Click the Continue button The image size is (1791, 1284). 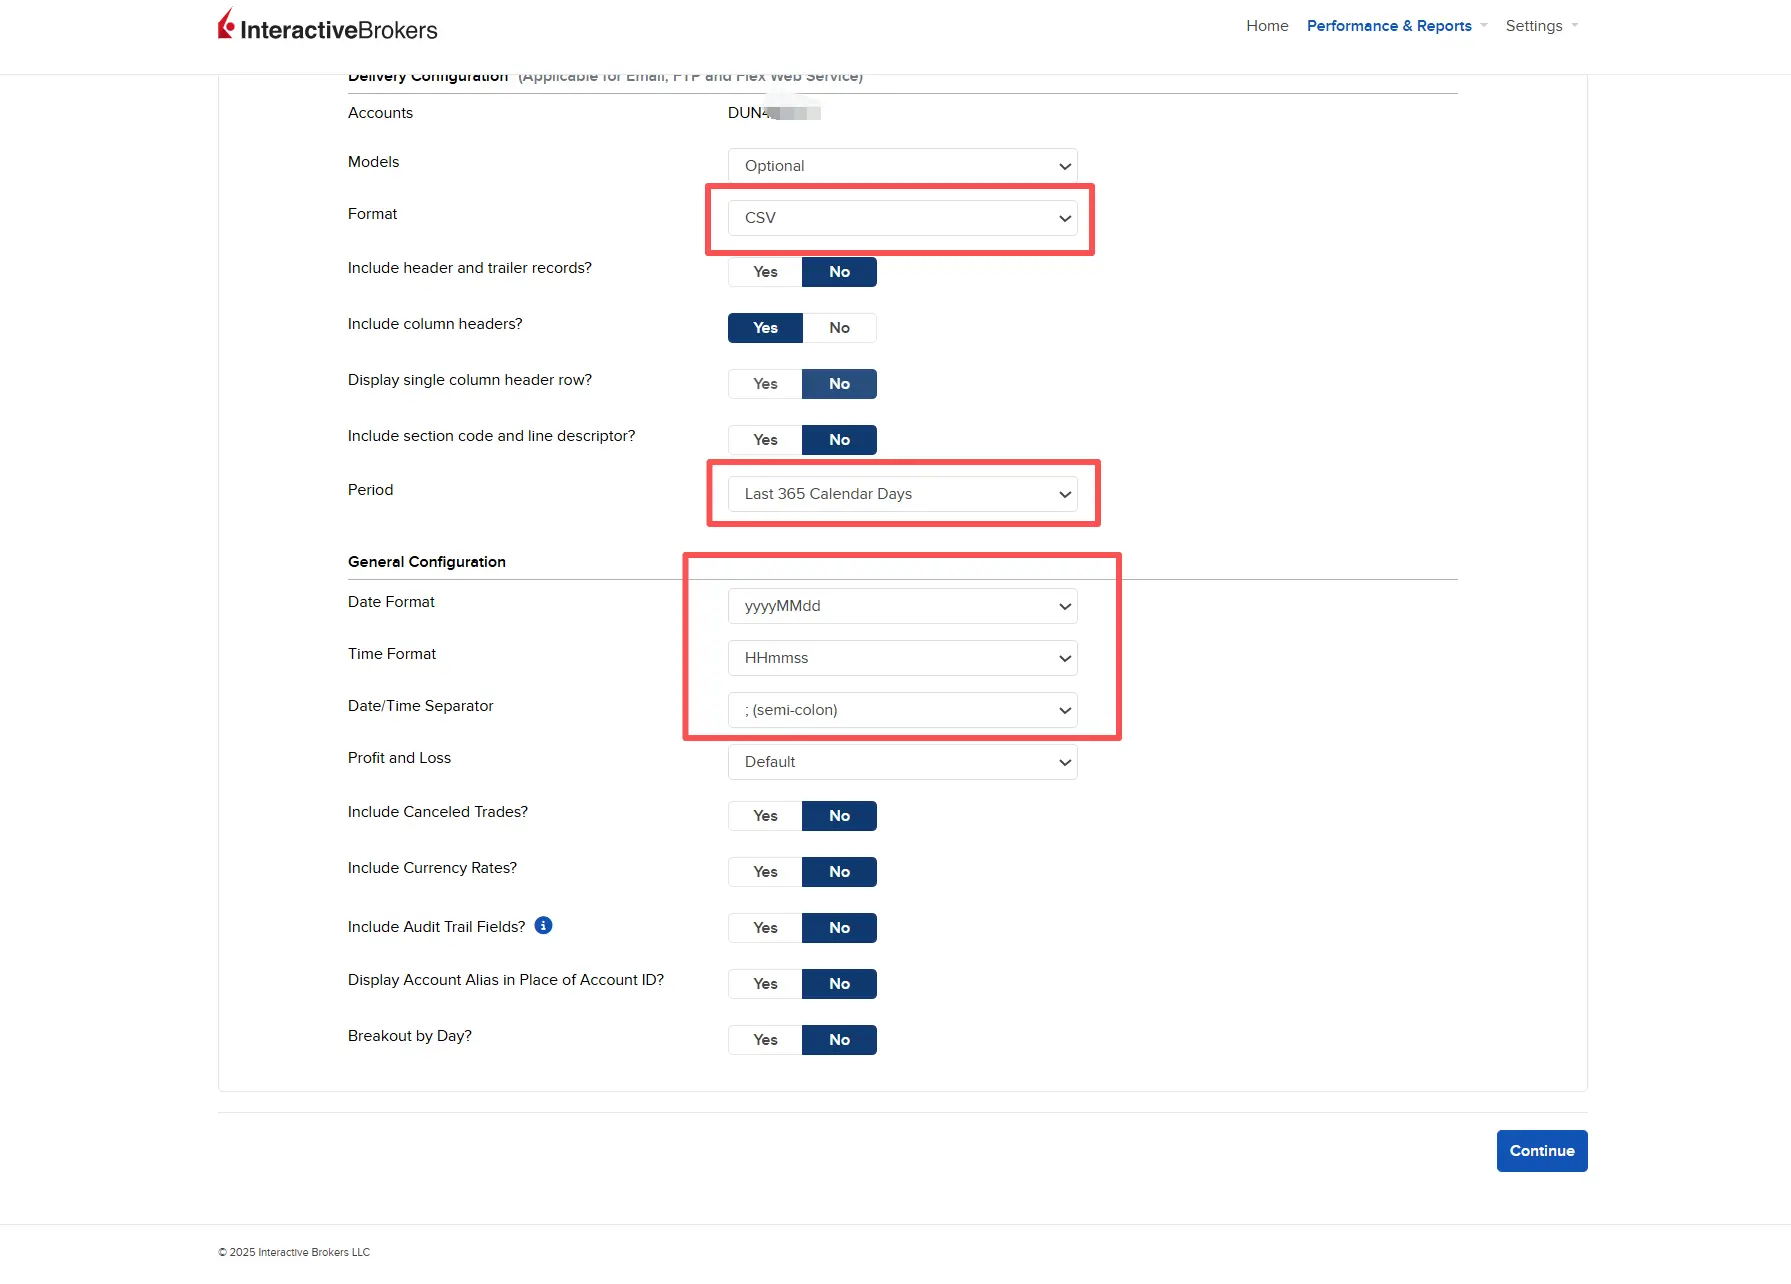[1541, 1151]
